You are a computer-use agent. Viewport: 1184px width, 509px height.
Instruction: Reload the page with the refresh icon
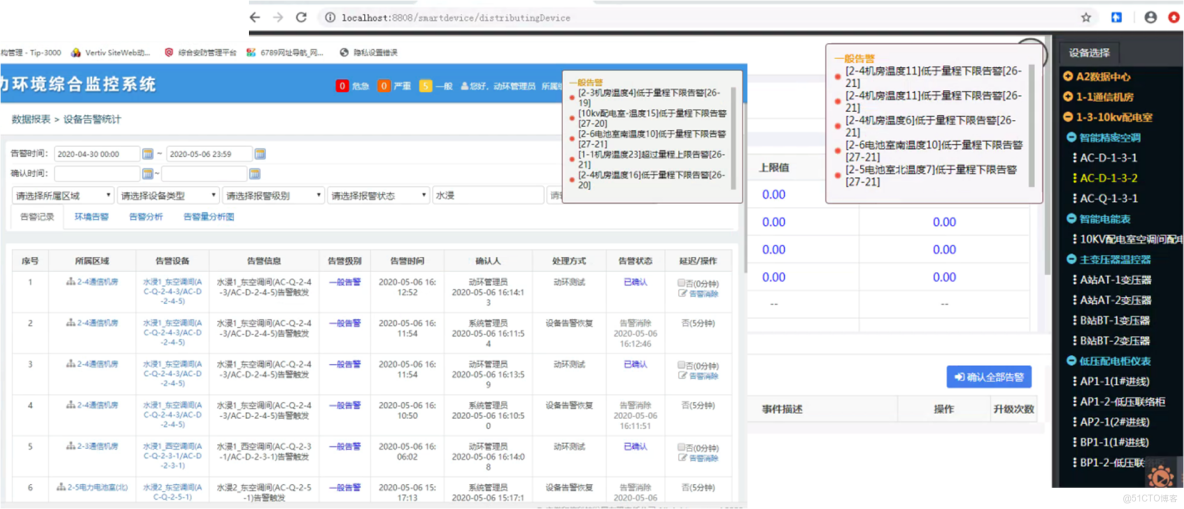tap(301, 17)
